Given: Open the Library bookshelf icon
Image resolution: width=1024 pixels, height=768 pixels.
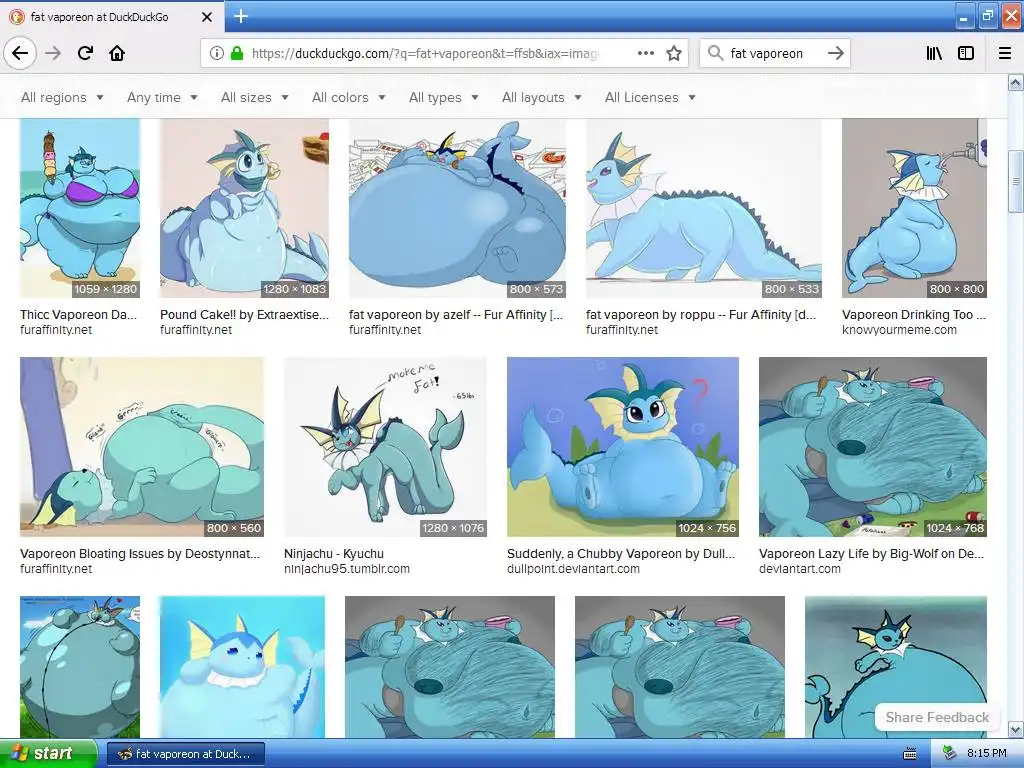Looking at the screenshot, I should tap(934, 54).
